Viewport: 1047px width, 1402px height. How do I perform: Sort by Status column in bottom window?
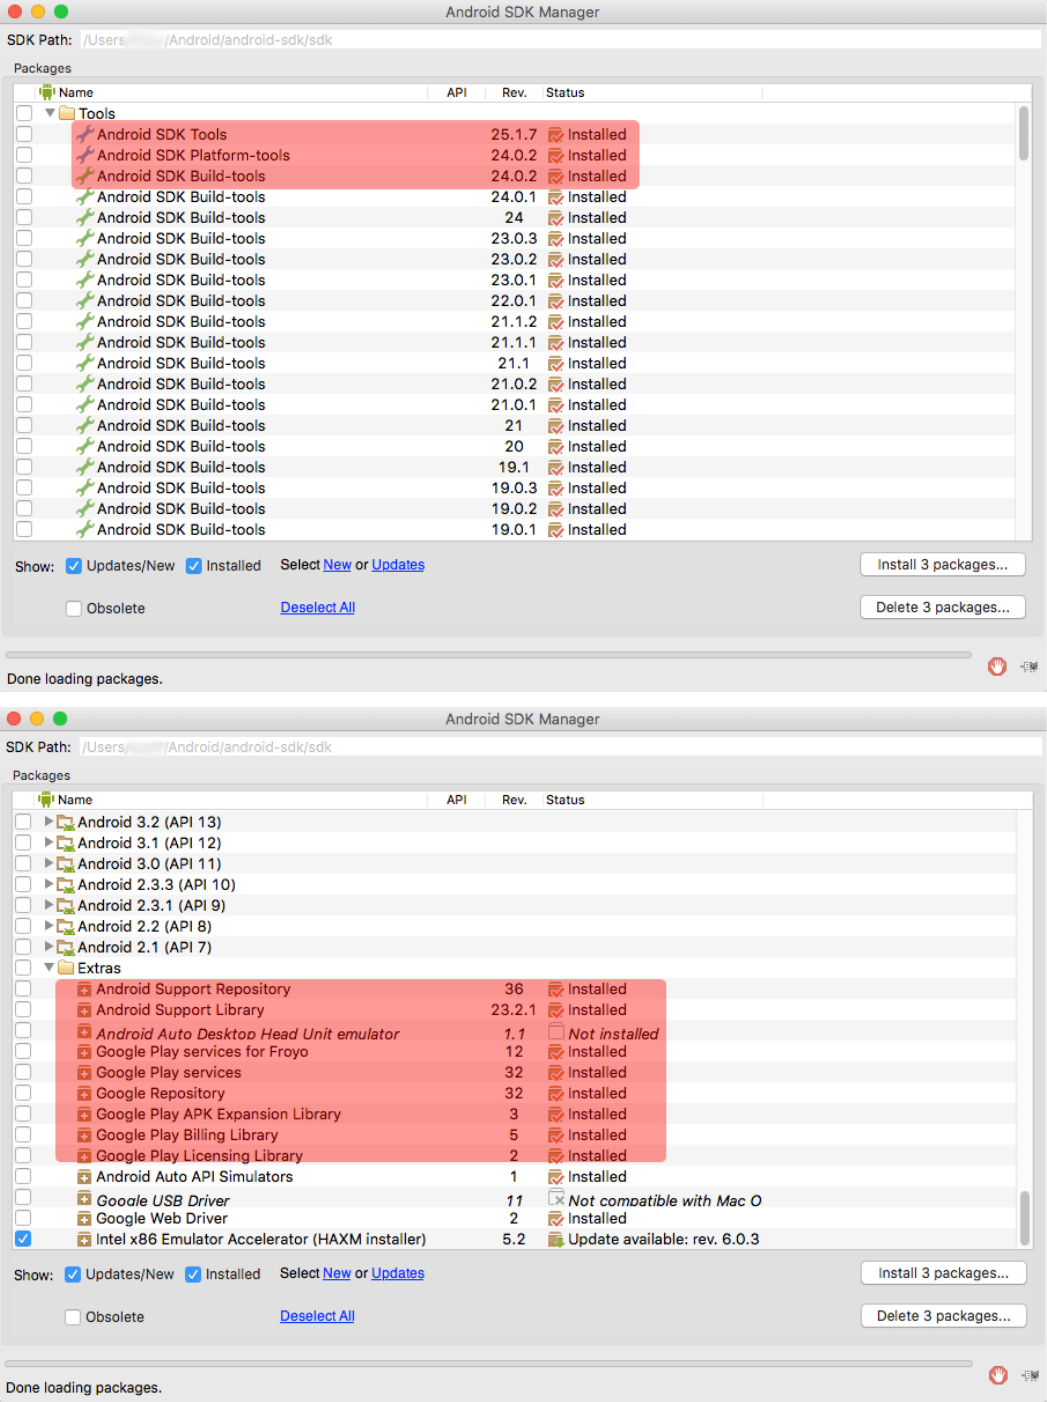click(x=652, y=799)
